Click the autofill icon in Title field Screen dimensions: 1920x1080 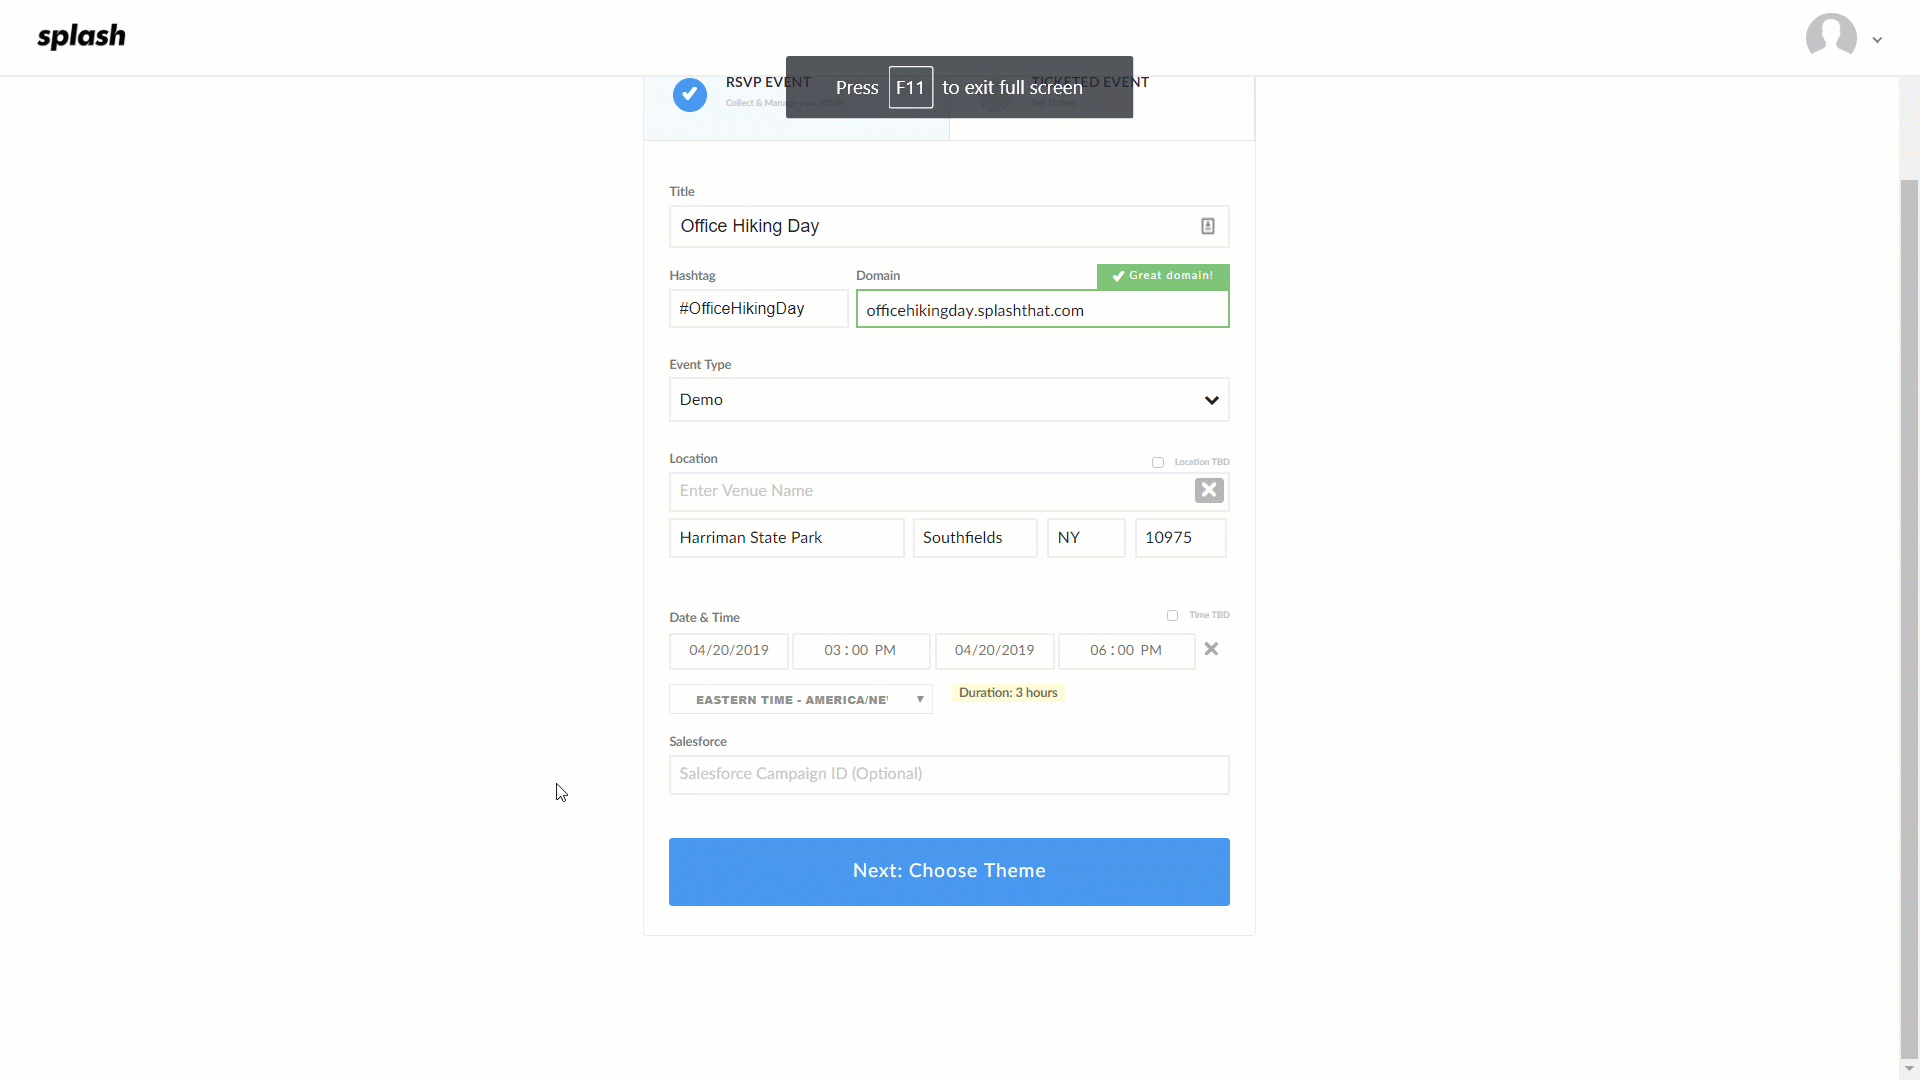point(1208,226)
